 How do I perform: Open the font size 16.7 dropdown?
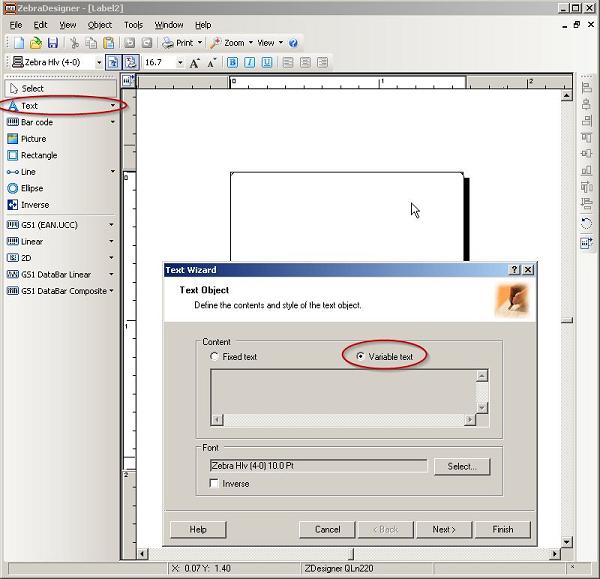[180, 62]
